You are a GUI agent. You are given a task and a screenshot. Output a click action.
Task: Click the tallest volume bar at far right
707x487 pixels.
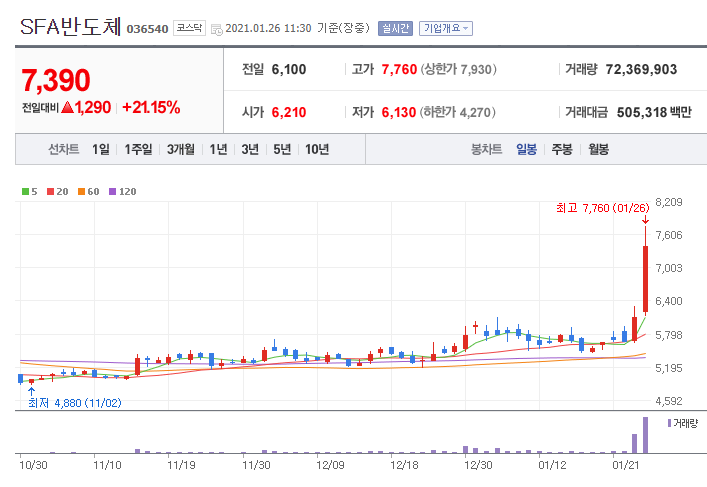[645, 435]
